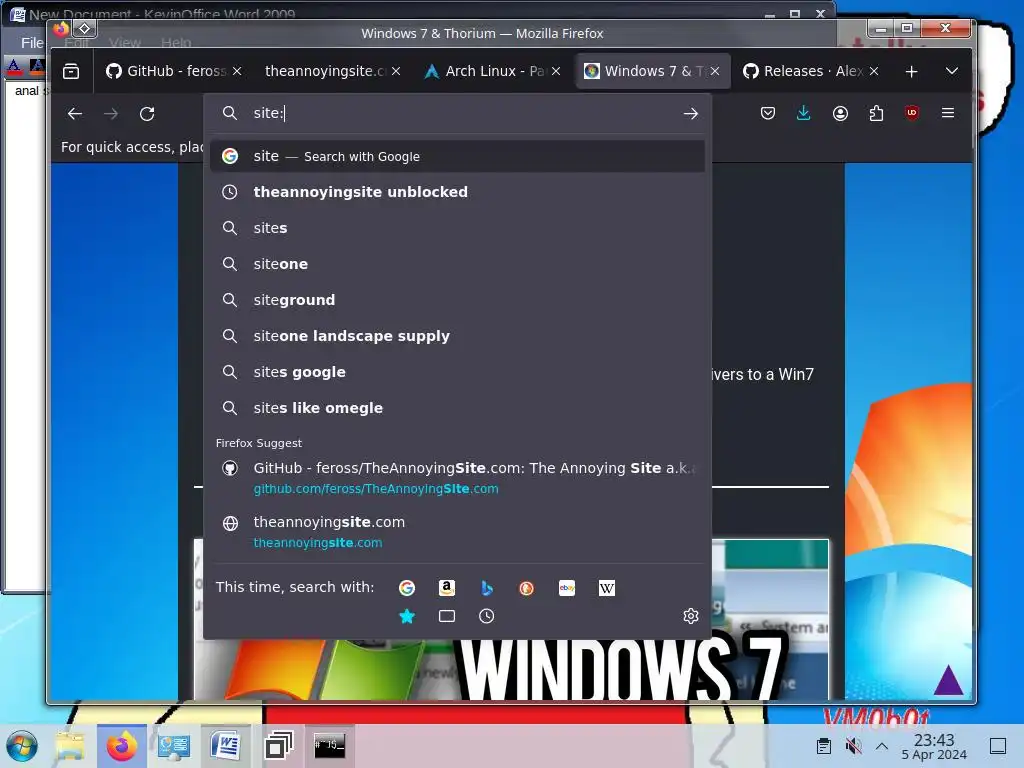
Task: Open file explorer from the taskbar
Action: pos(70,746)
